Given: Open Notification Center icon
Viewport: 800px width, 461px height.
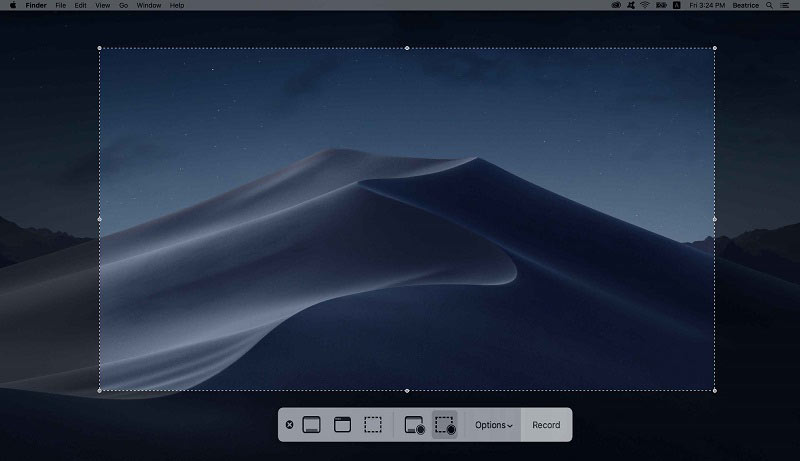Looking at the screenshot, I should coord(785,5).
